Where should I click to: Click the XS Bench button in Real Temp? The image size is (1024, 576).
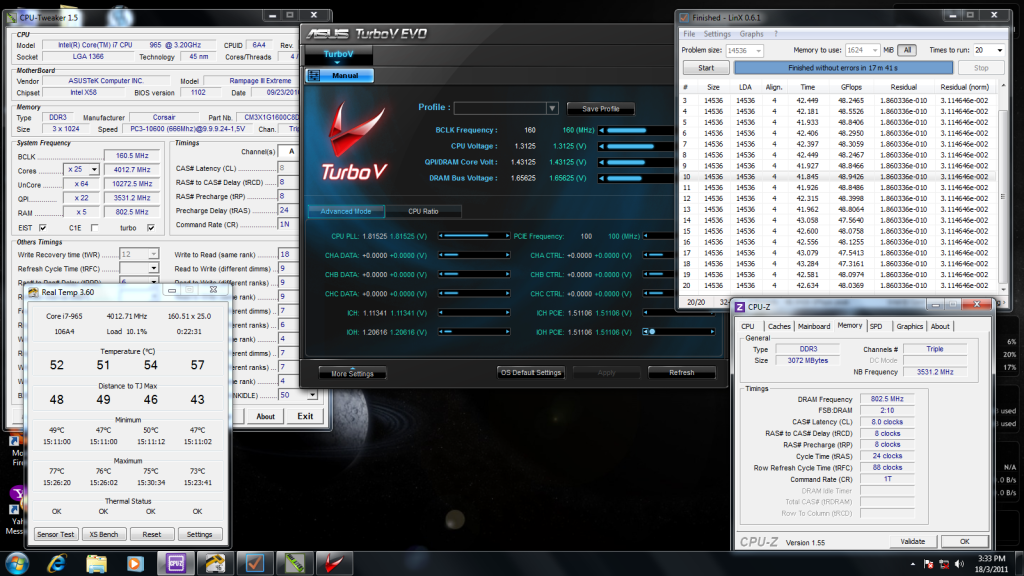coord(104,534)
